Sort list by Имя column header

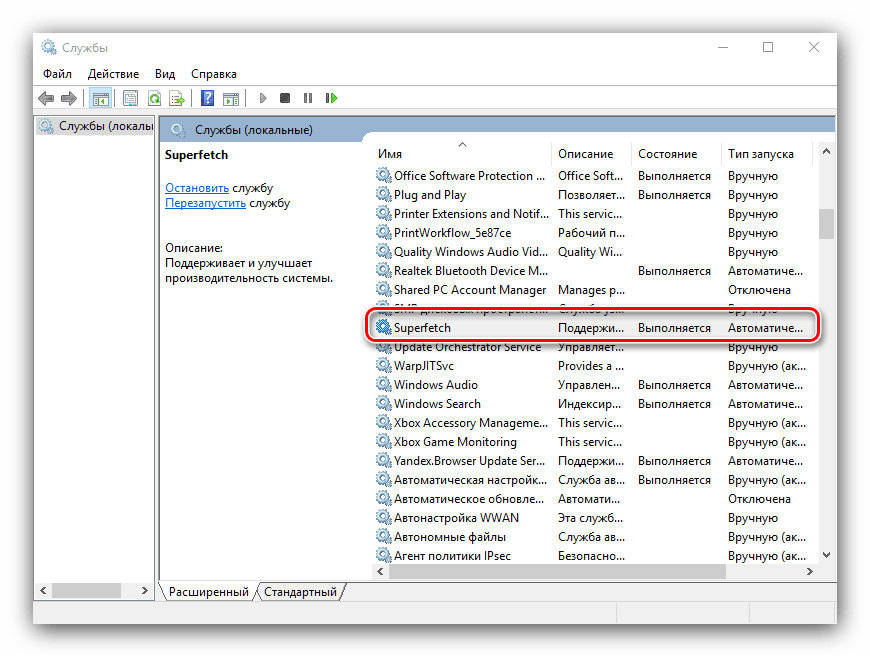click(x=390, y=154)
